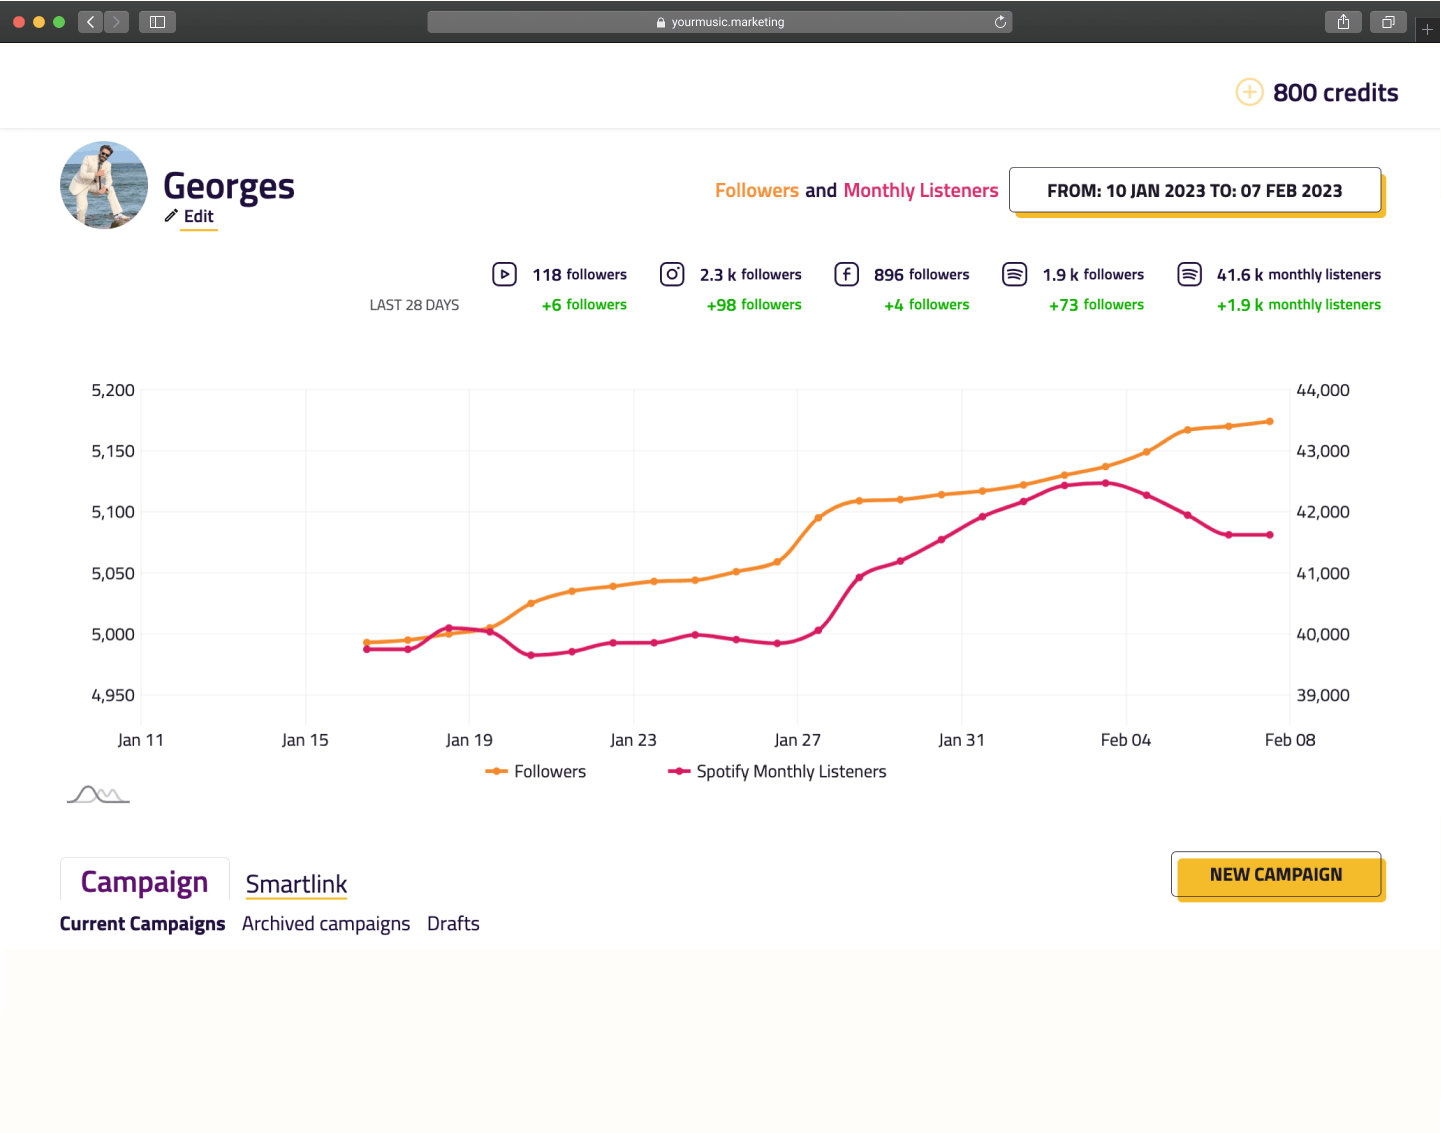Click the +98 followers growth value
Image resolution: width=1441 pixels, height=1133 pixels.
[754, 304]
